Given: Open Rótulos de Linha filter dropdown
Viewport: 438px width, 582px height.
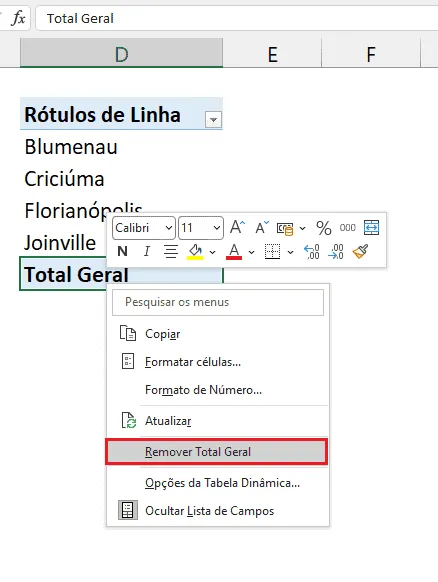Looking at the screenshot, I should [x=213, y=120].
